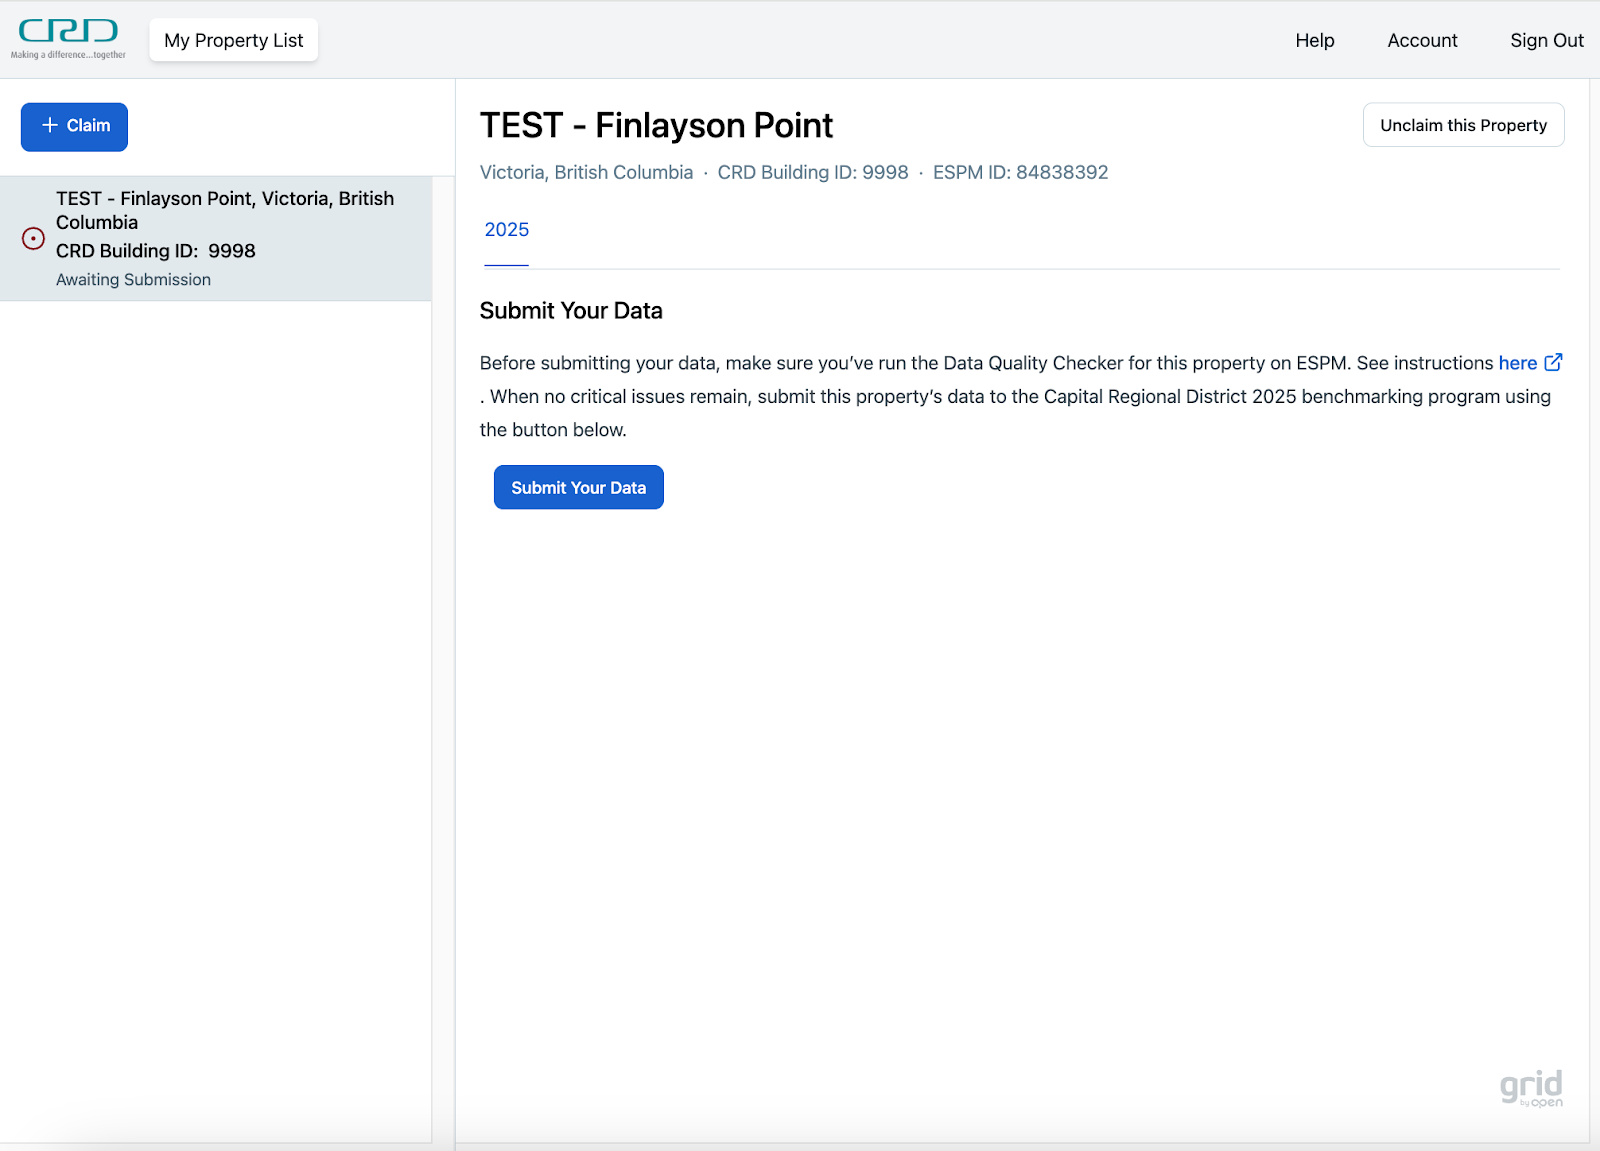Select TEST - Finlayson Point in the property list
1600x1151 pixels.
(225, 211)
